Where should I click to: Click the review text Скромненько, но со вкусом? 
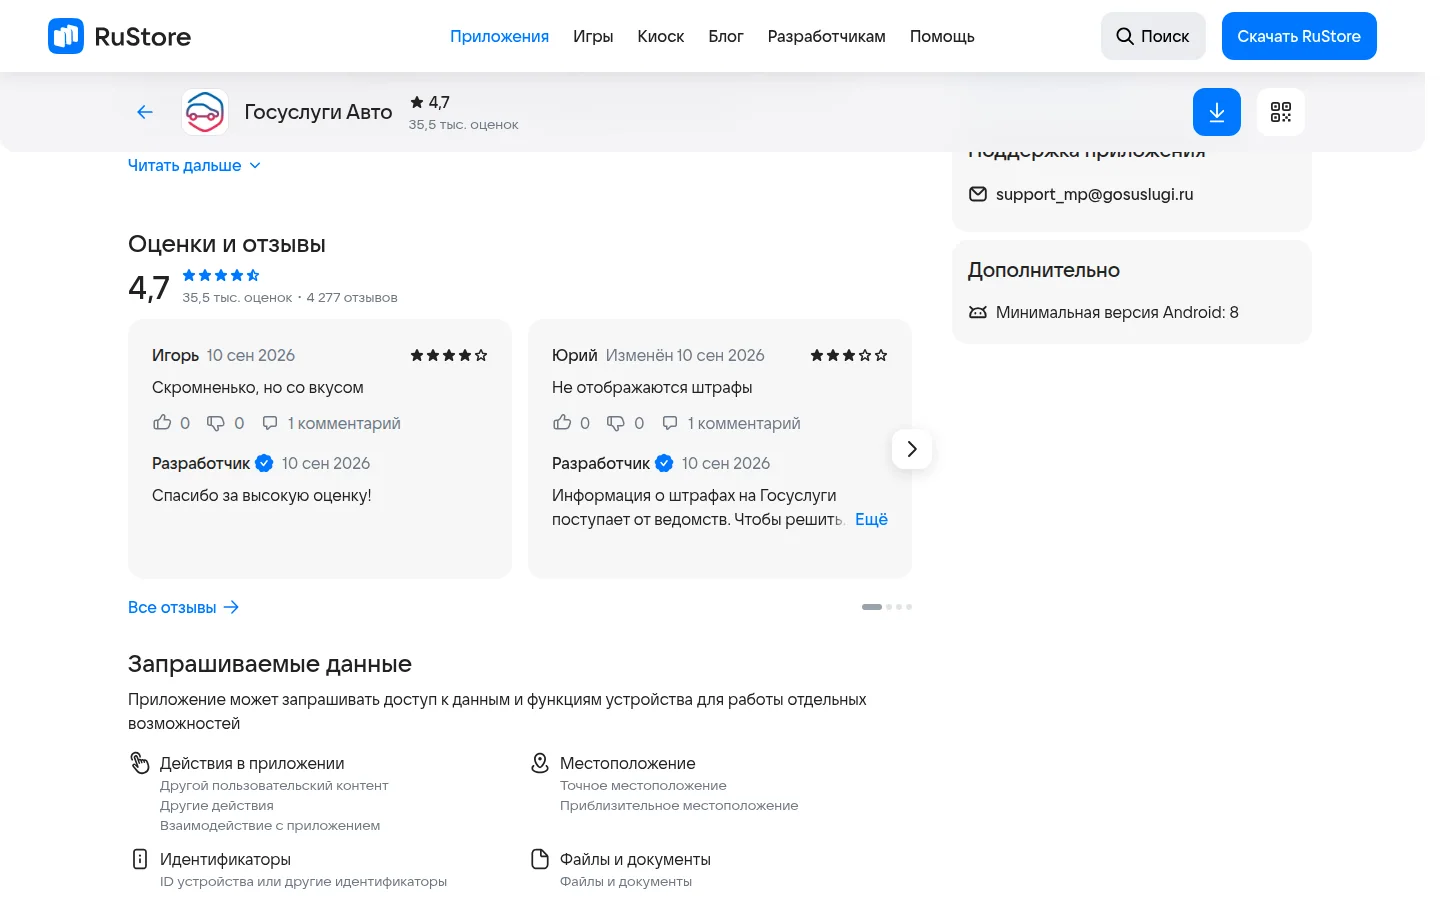point(258,387)
